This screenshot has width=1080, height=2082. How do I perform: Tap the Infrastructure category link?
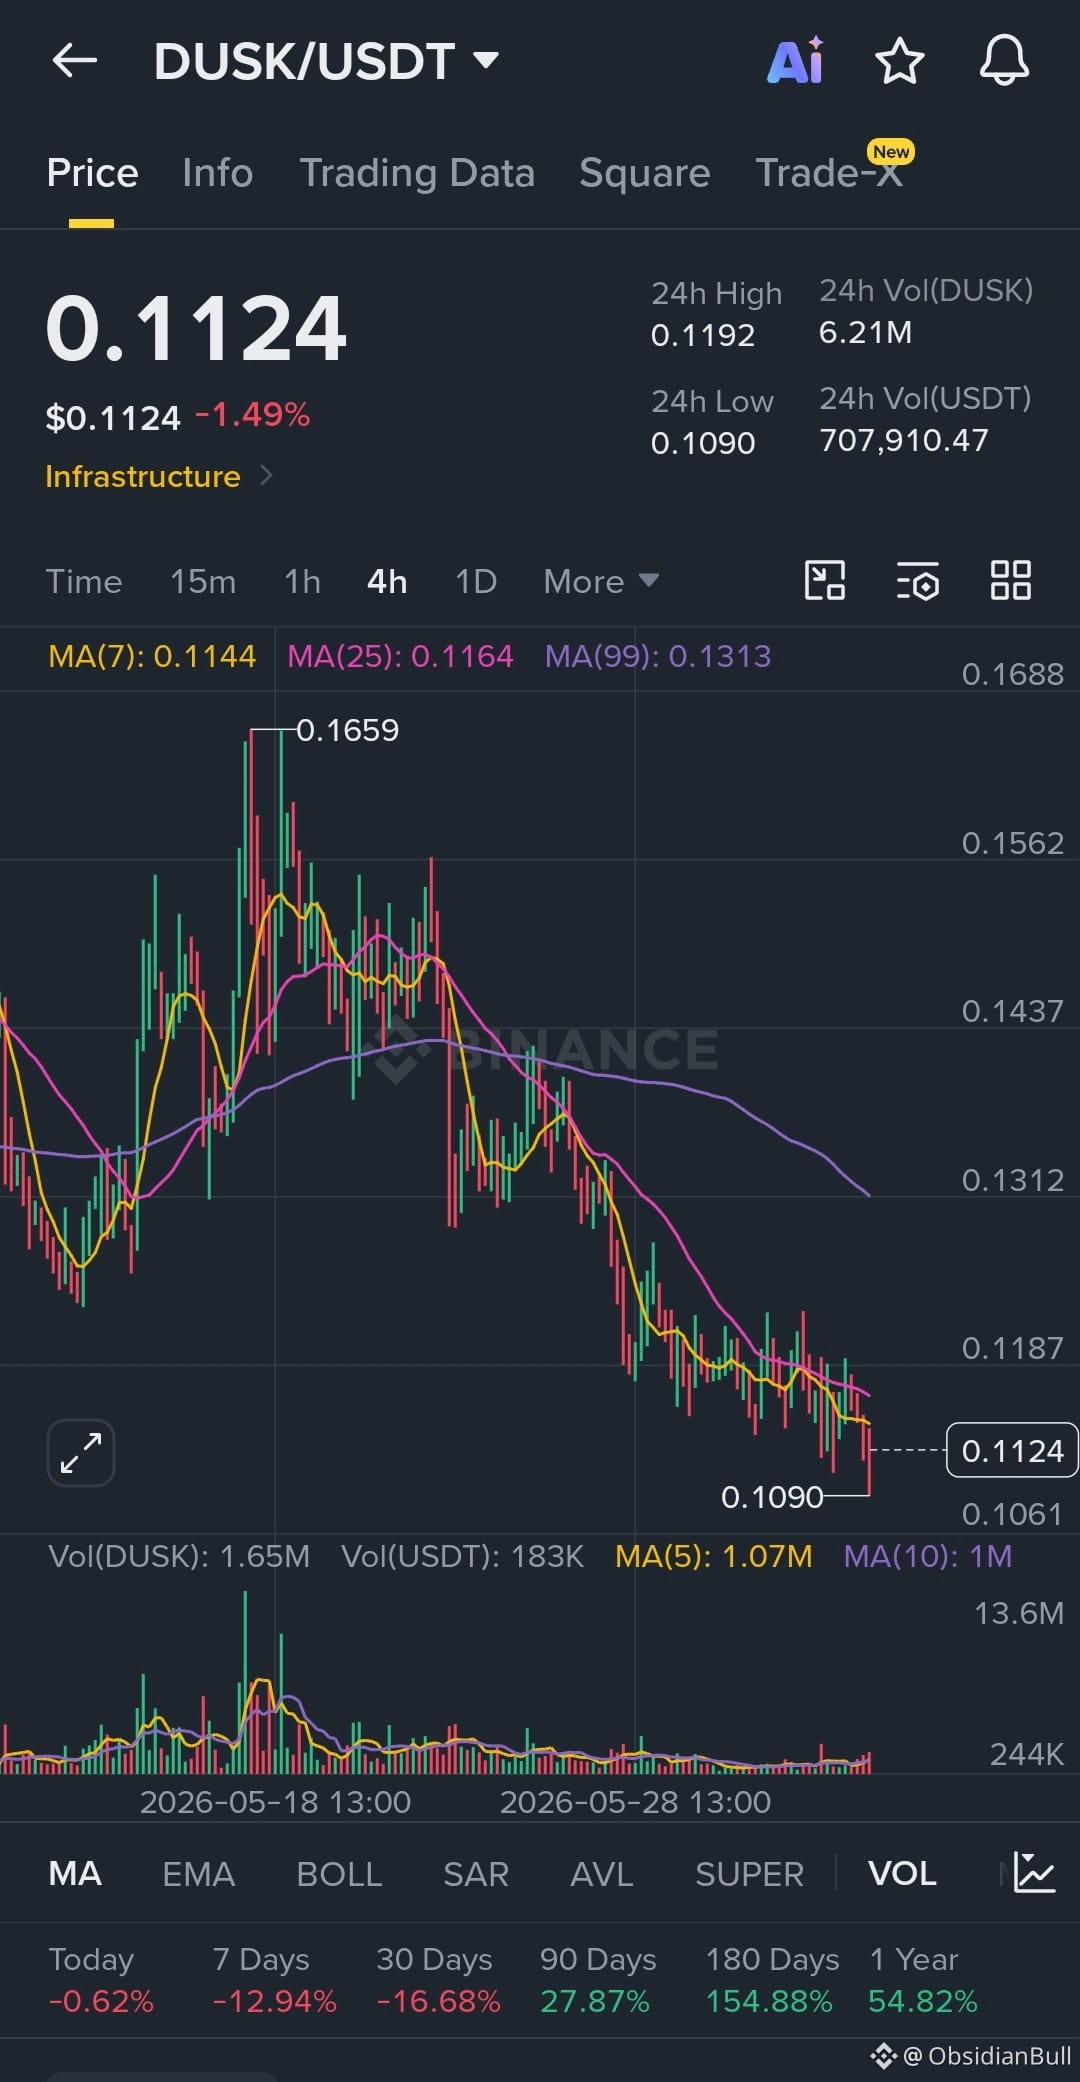pyautogui.click(x=143, y=476)
